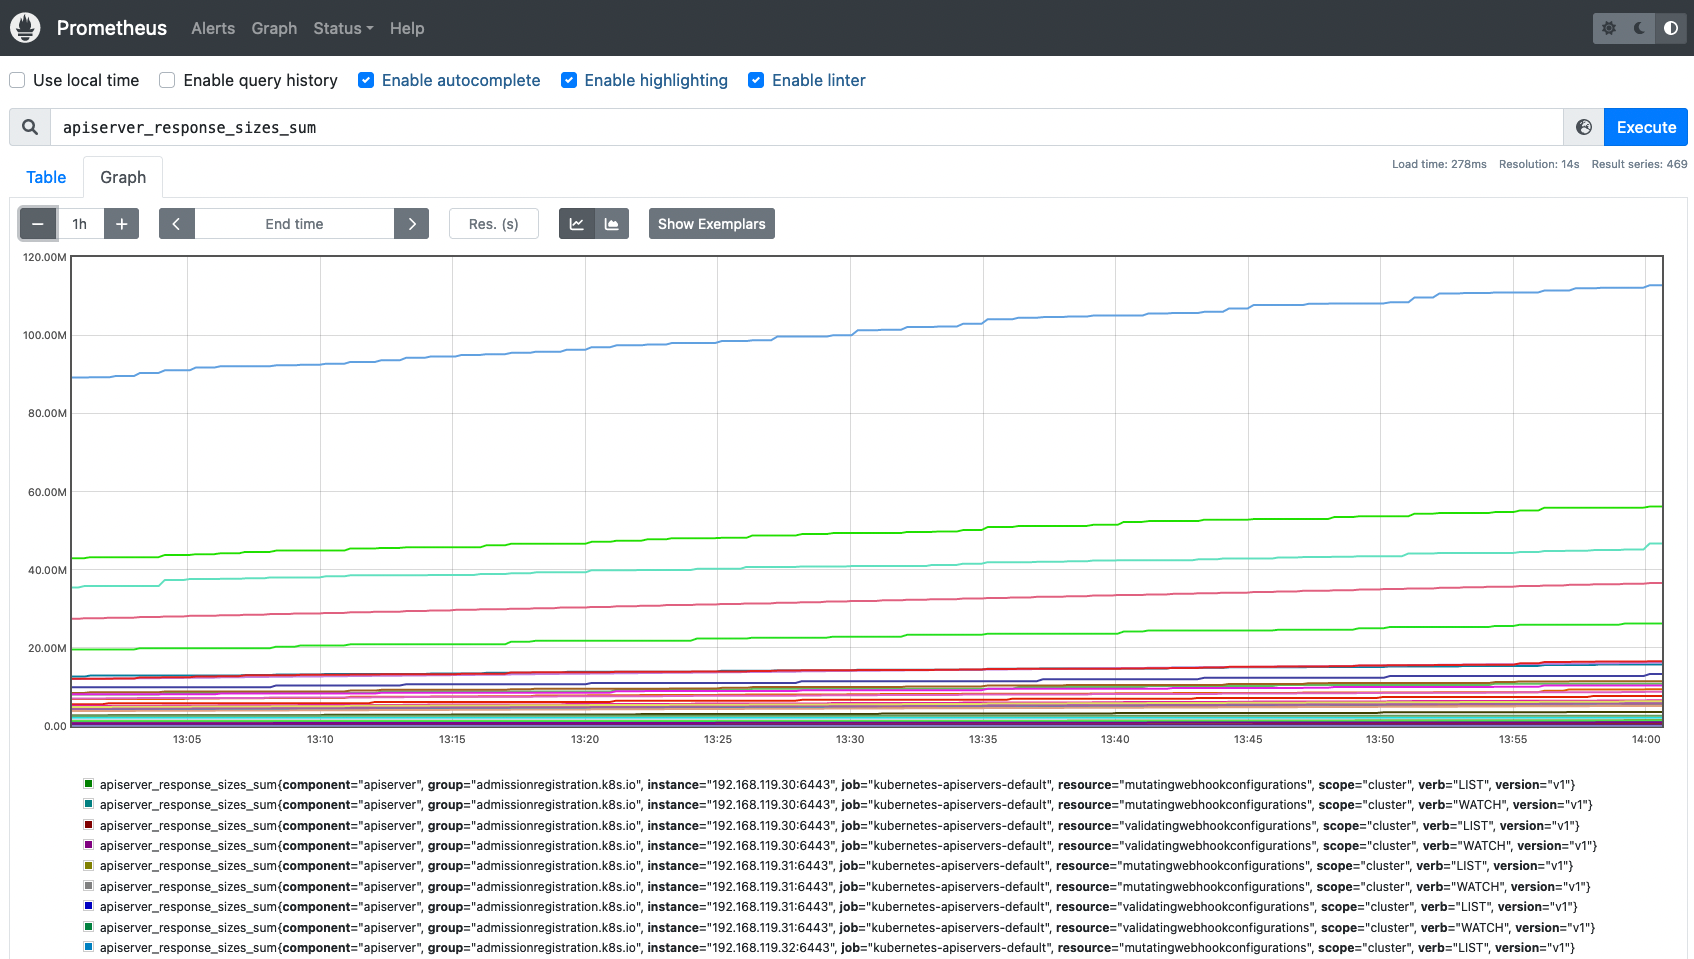Switch to dark theme moon icon
This screenshot has width=1694, height=959.
tap(1640, 28)
